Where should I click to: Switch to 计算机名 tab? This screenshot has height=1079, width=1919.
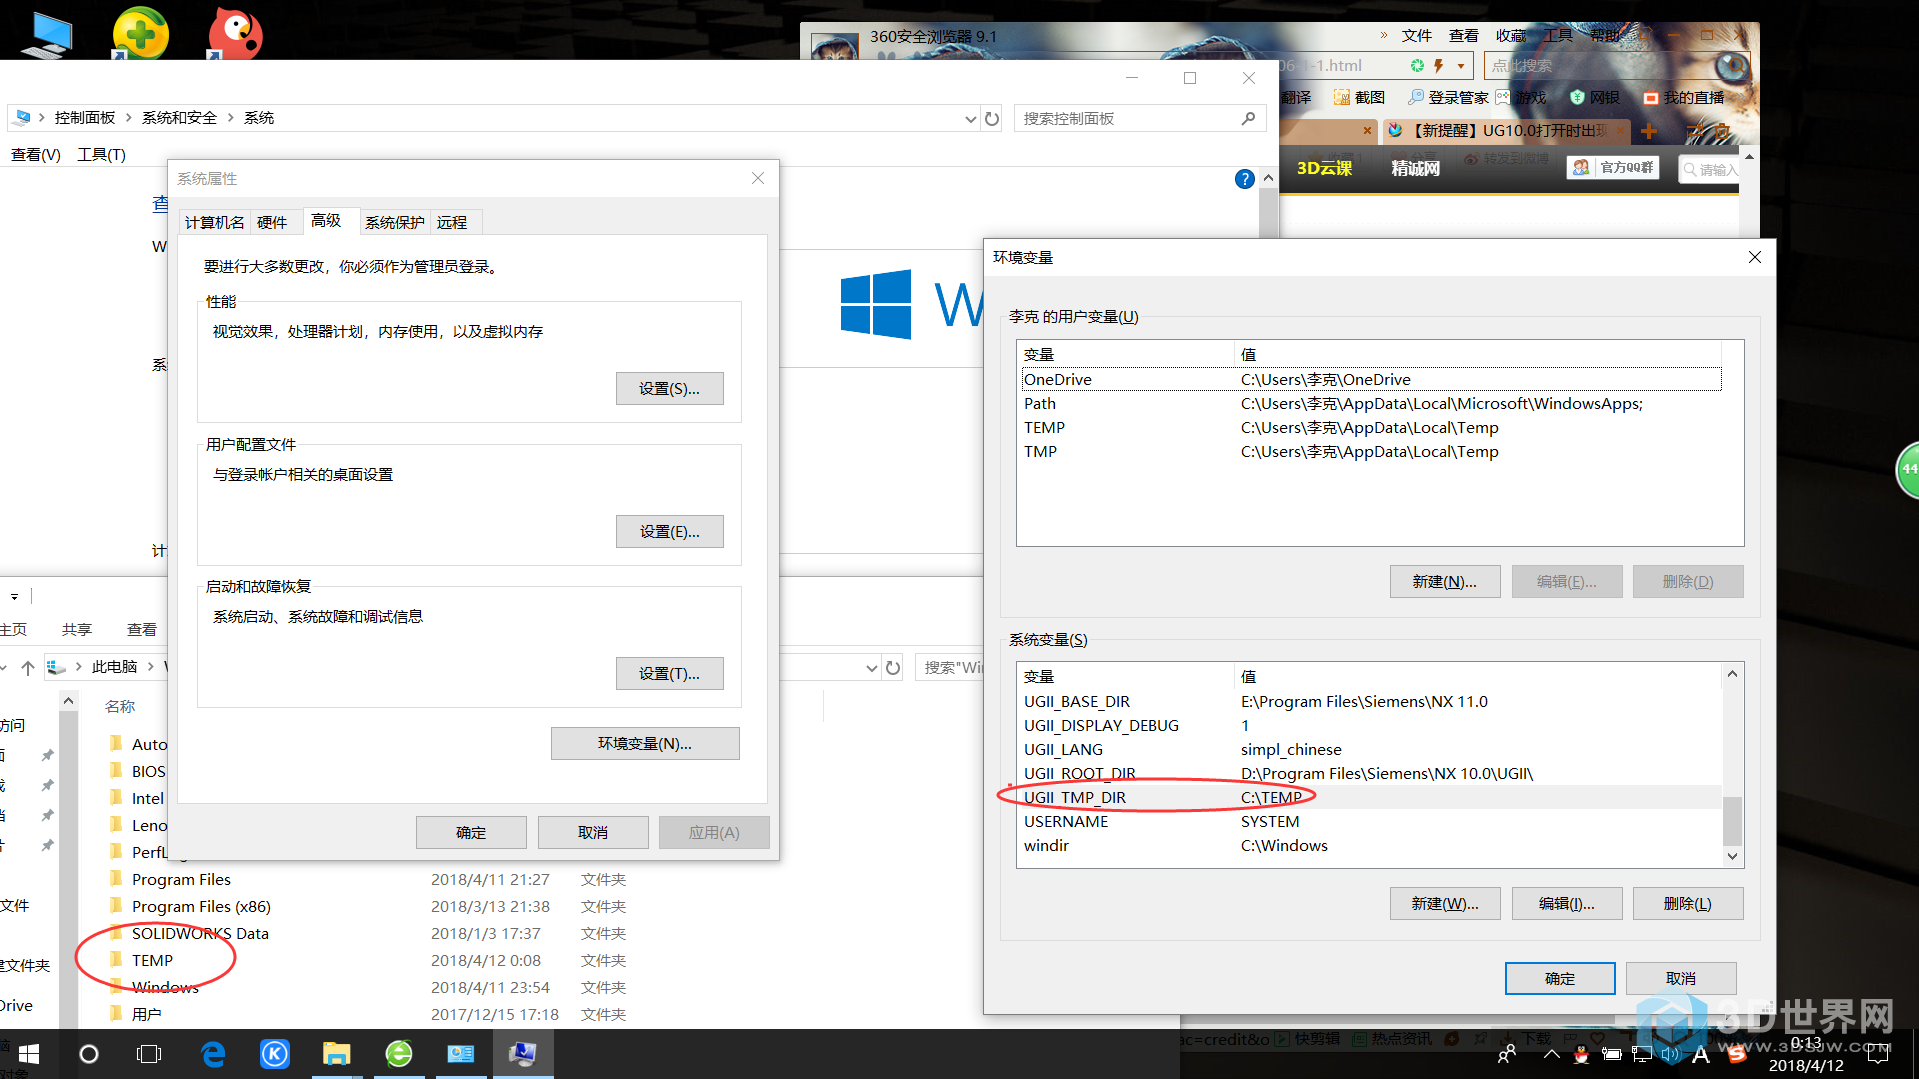(x=214, y=222)
